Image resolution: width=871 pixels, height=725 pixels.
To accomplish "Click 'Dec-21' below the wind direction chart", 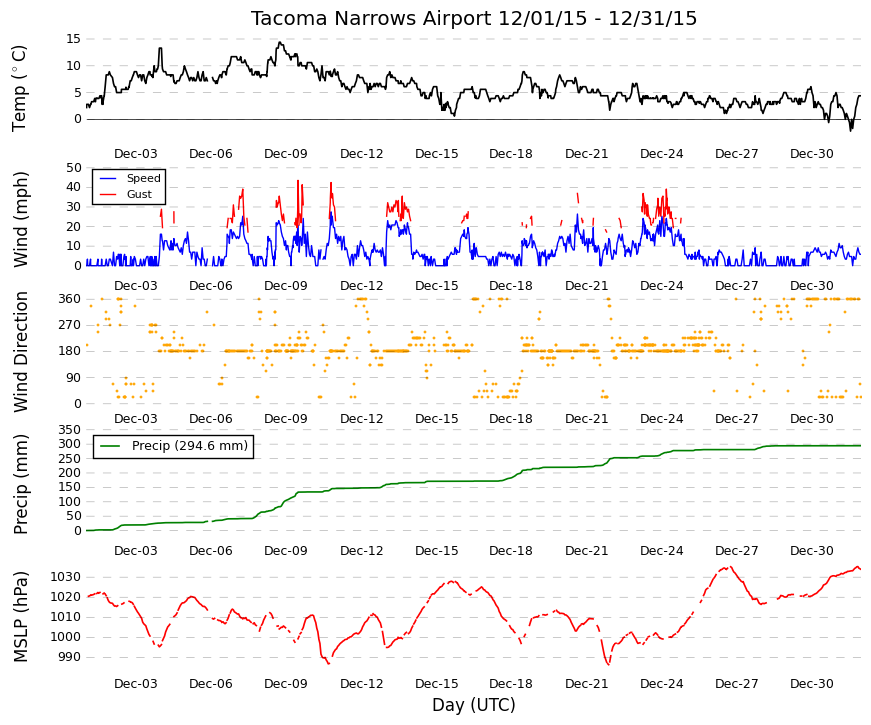I will [587, 419].
